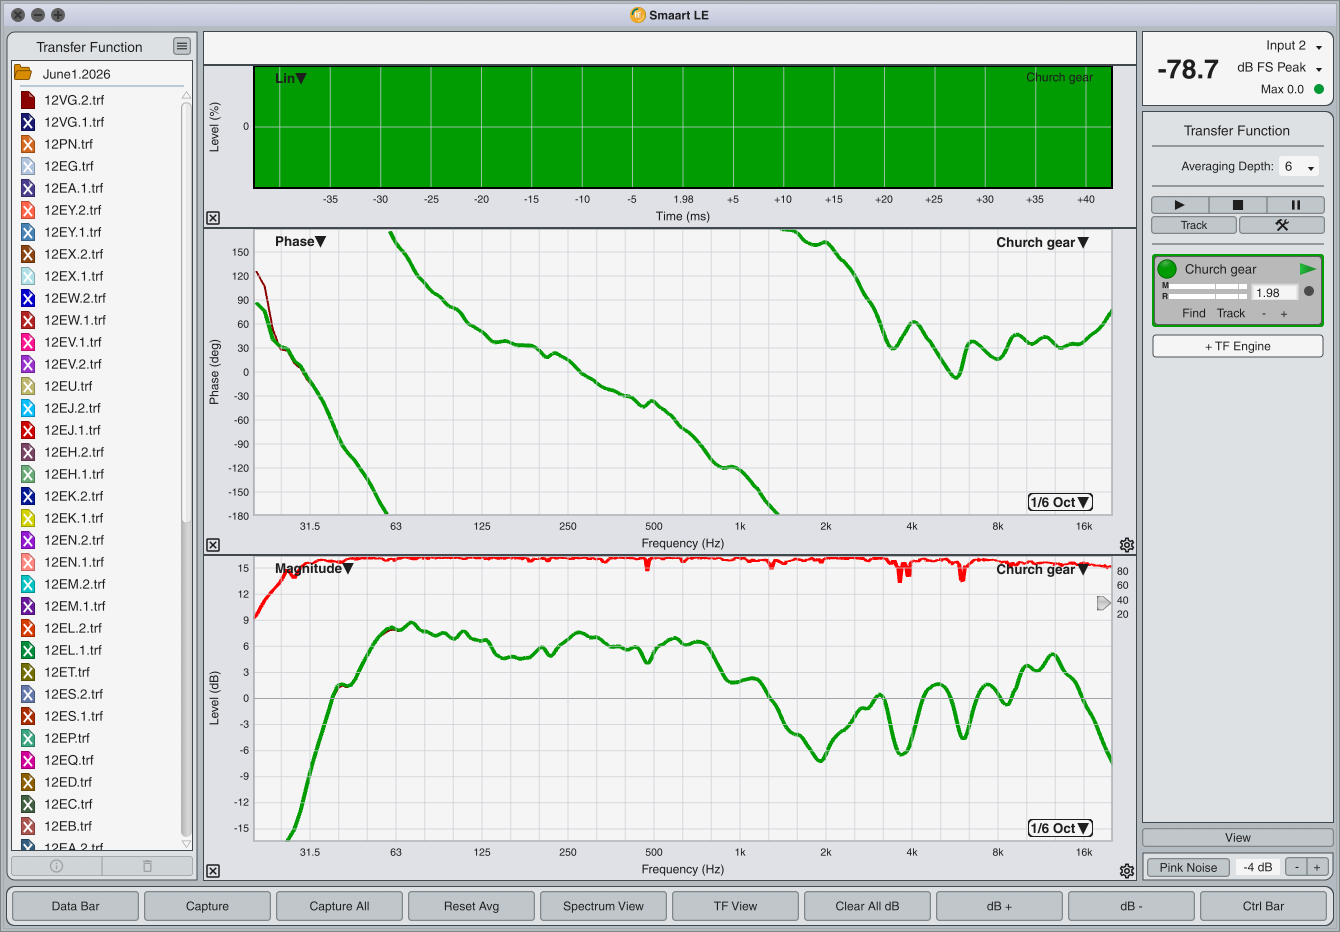Viewport: 1340px width, 932px height.
Task: Click the data bar trash icon
Action: (x=147, y=866)
